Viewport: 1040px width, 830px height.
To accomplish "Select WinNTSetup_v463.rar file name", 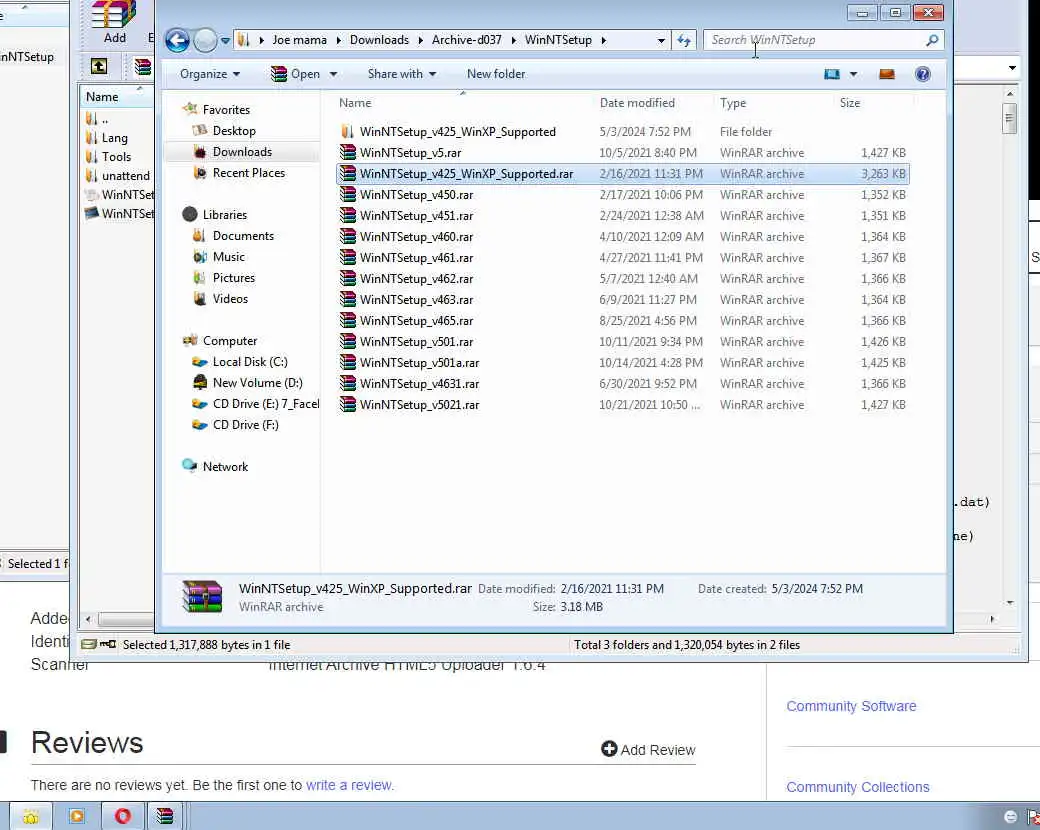I will (x=417, y=300).
